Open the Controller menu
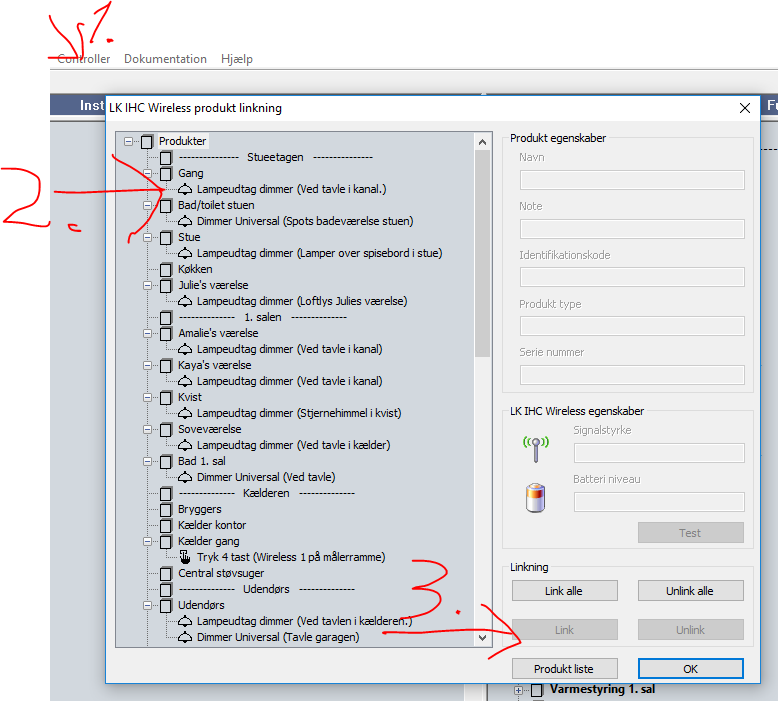The width and height of the screenshot is (778, 701). 84,59
